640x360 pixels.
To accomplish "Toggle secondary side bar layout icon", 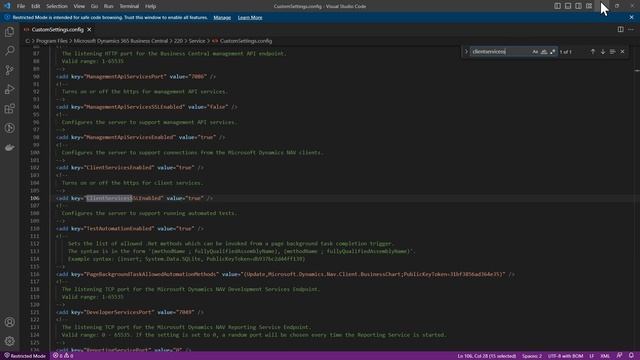I will [x=578, y=6].
